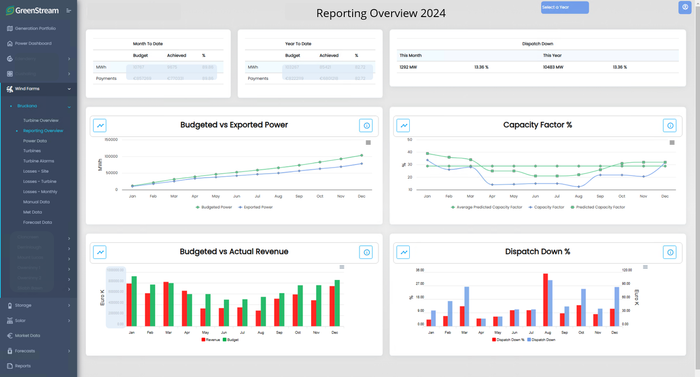Click the Dispatch Down % chart type icon
This screenshot has width=700, height=377.
pyautogui.click(x=404, y=252)
